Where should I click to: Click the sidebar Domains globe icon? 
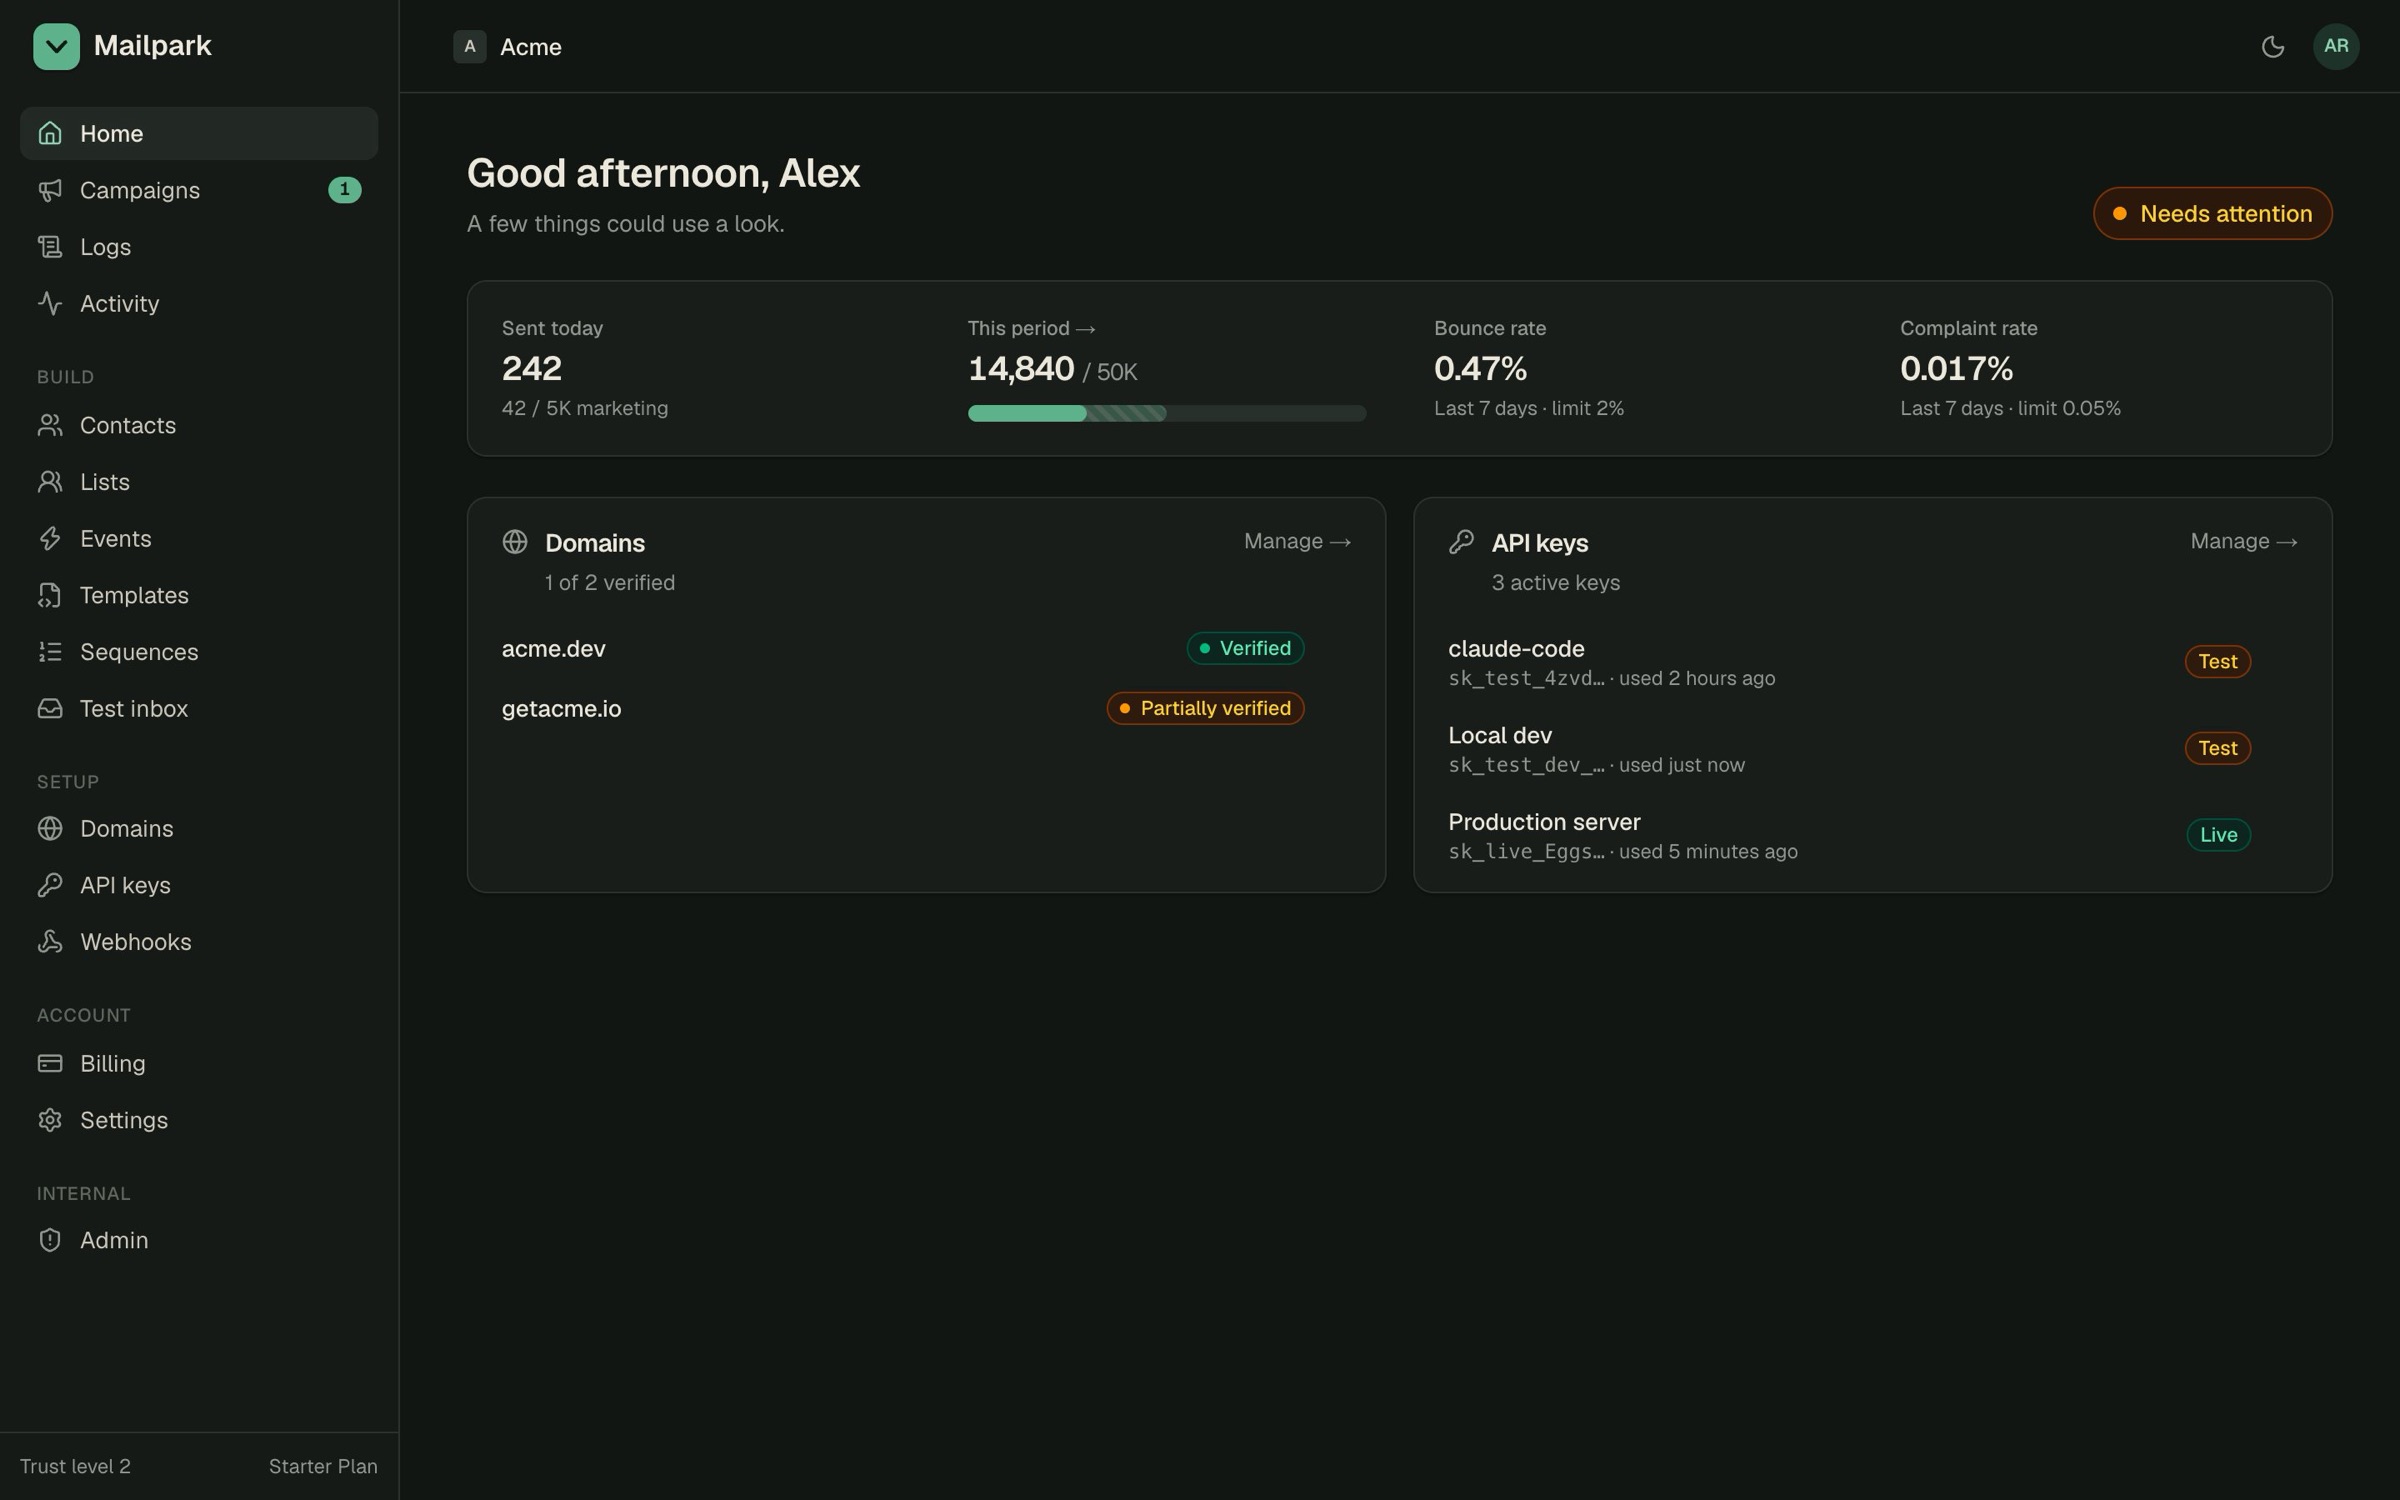click(x=50, y=828)
